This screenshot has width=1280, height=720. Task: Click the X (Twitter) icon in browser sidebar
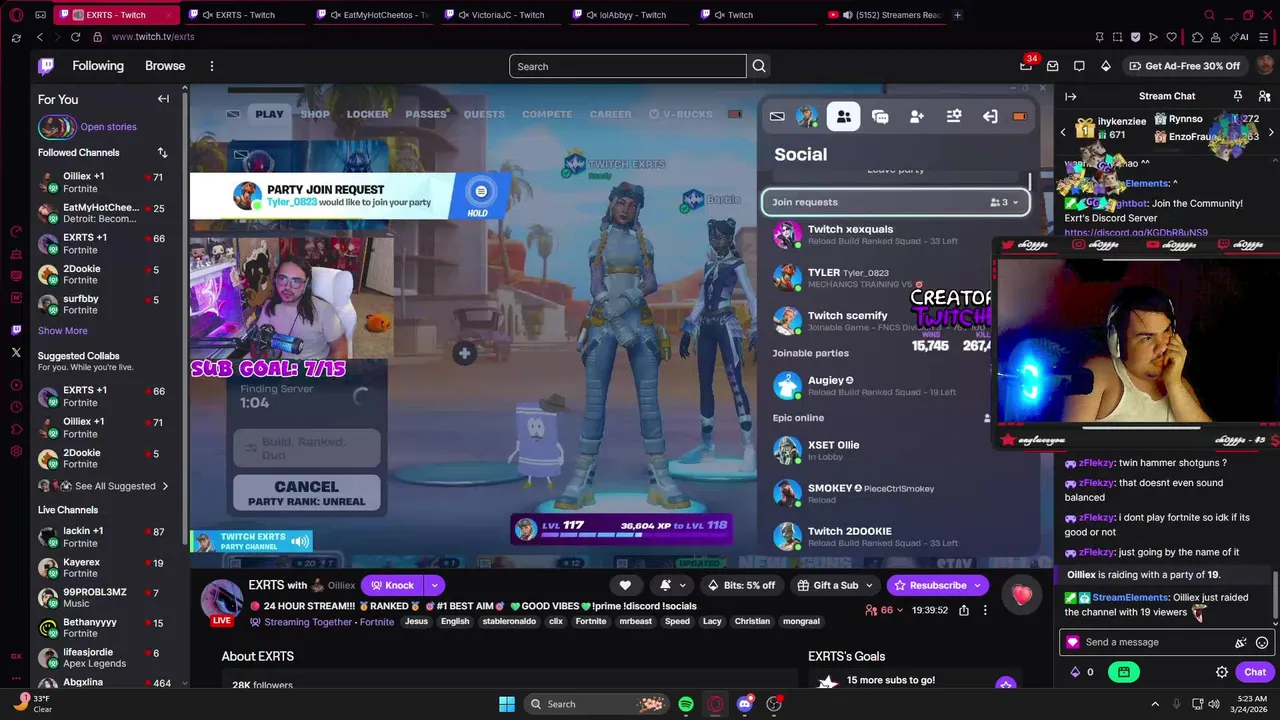16,352
